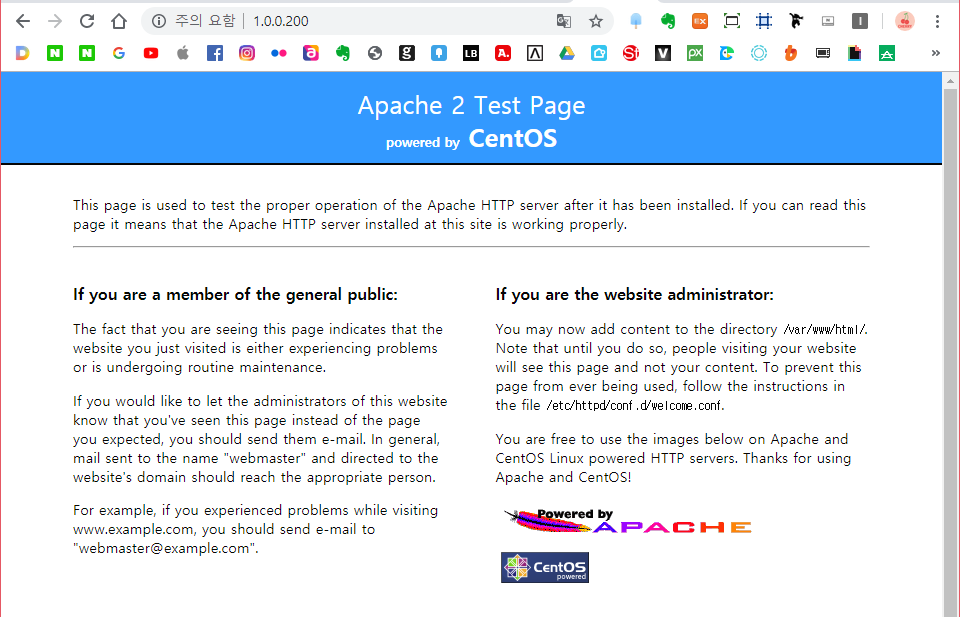
Task: Open the black LB bookmark
Action: tap(471, 53)
